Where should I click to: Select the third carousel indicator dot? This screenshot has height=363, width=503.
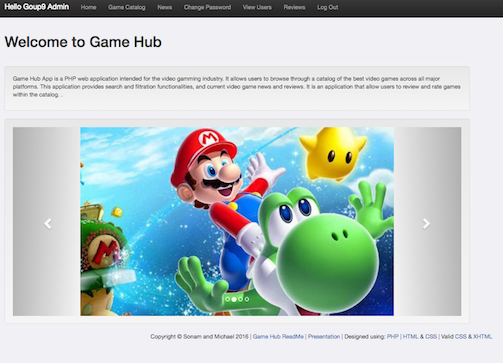tap(240, 299)
